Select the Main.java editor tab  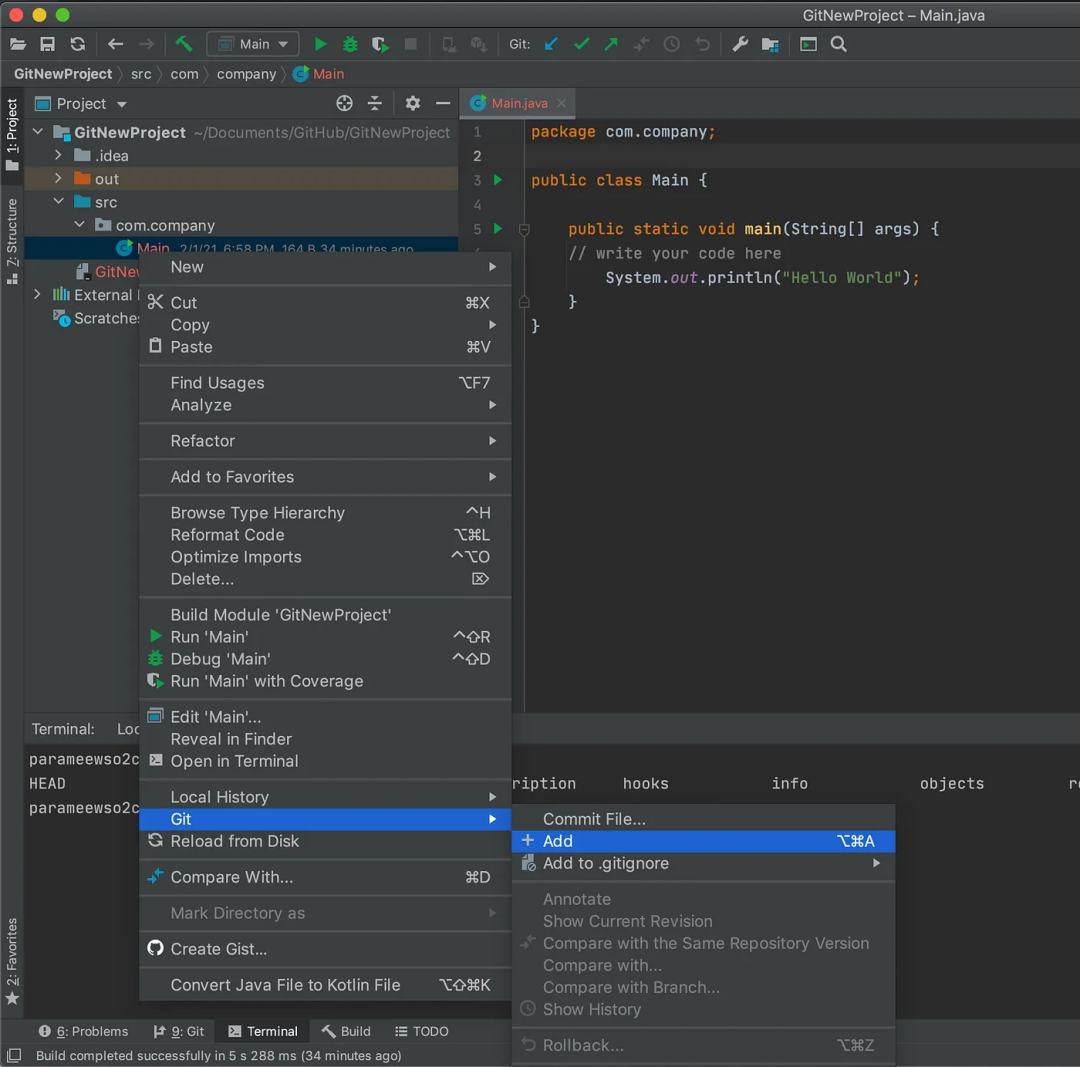(518, 103)
